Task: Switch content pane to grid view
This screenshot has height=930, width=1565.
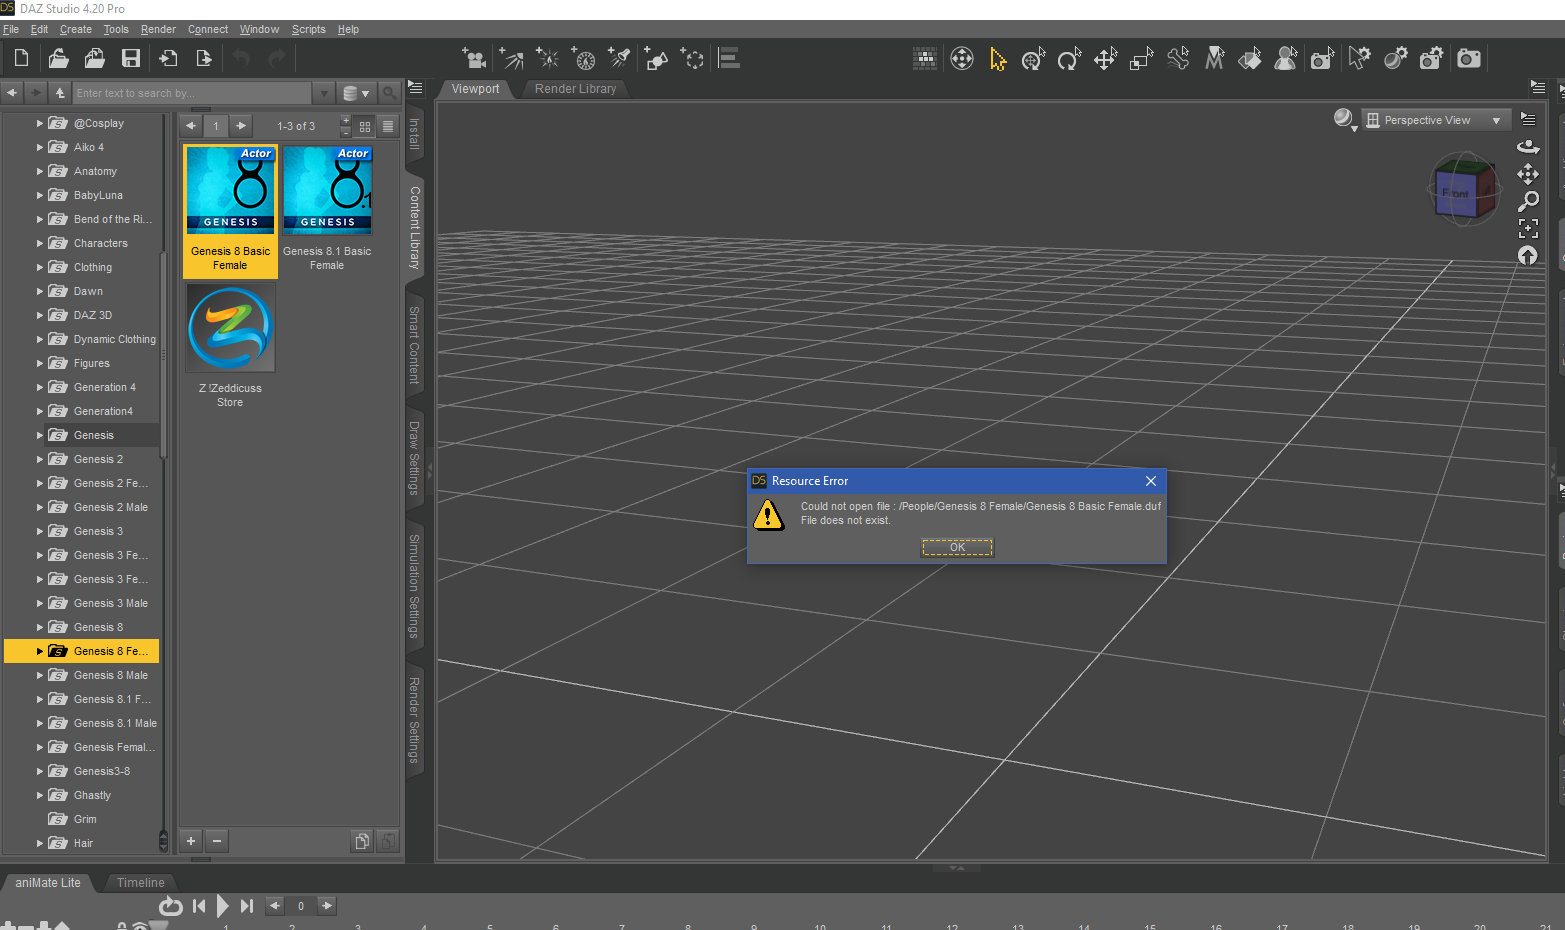Action: pos(365,126)
